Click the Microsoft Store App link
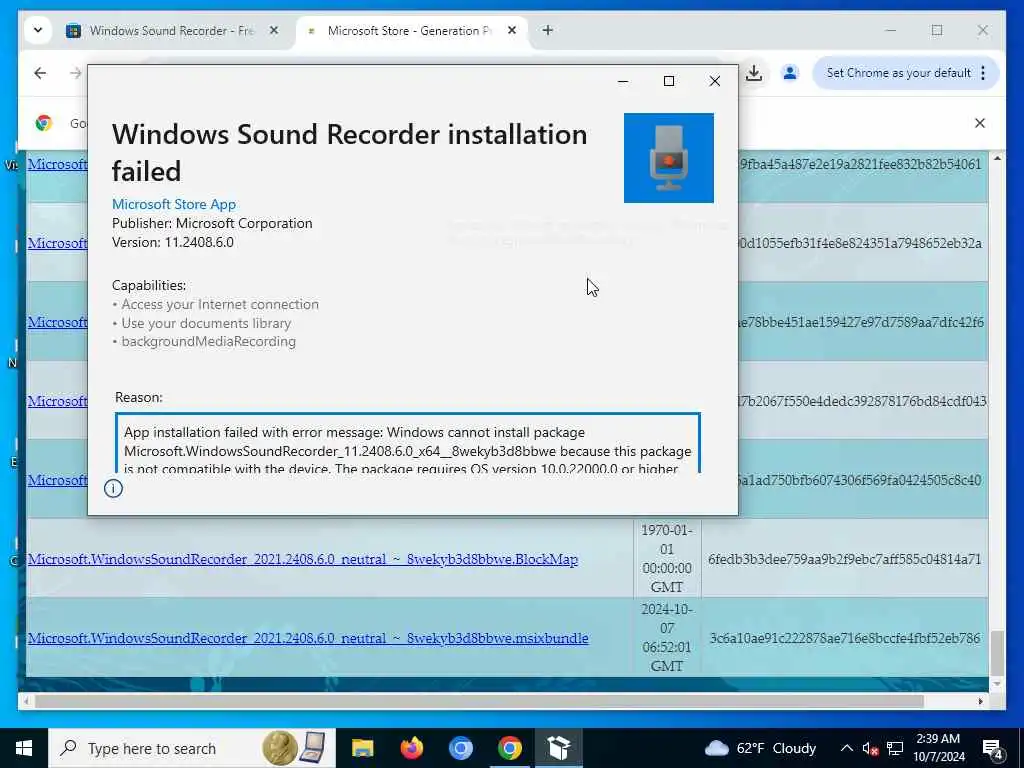 (x=174, y=204)
